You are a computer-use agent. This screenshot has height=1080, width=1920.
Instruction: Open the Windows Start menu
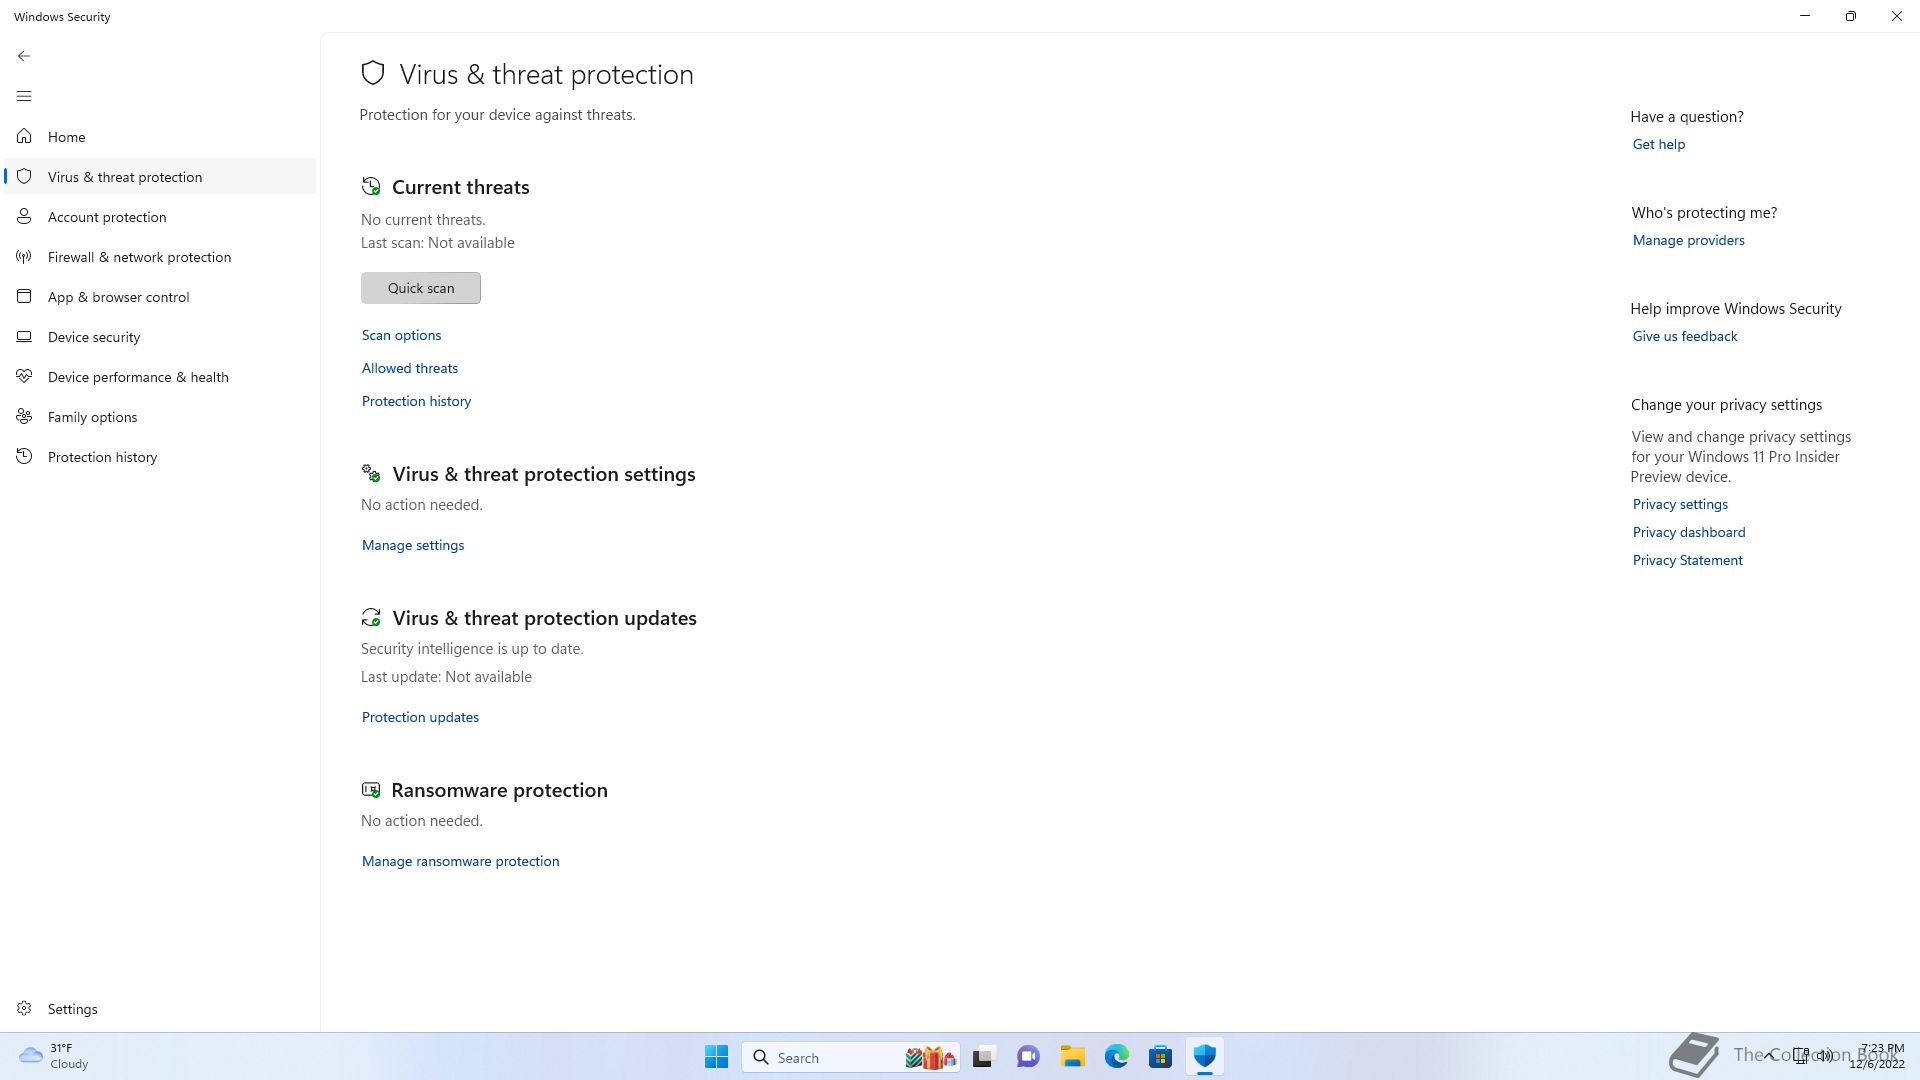tap(716, 1057)
